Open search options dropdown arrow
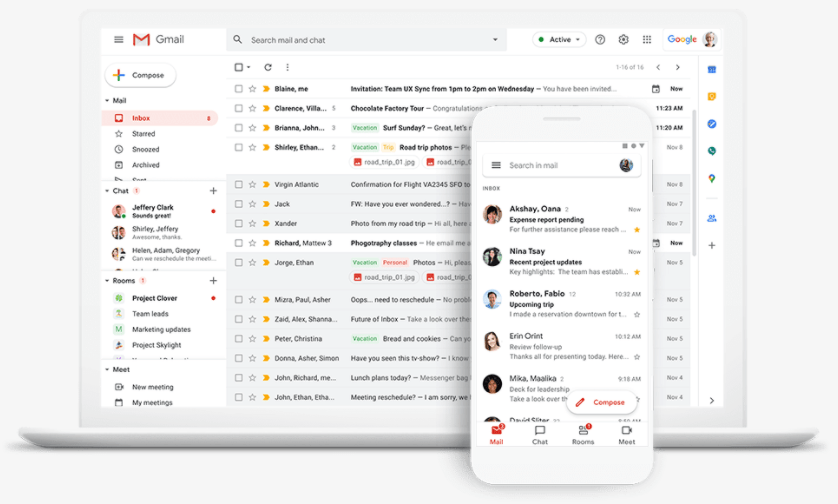 [x=495, y=40]
